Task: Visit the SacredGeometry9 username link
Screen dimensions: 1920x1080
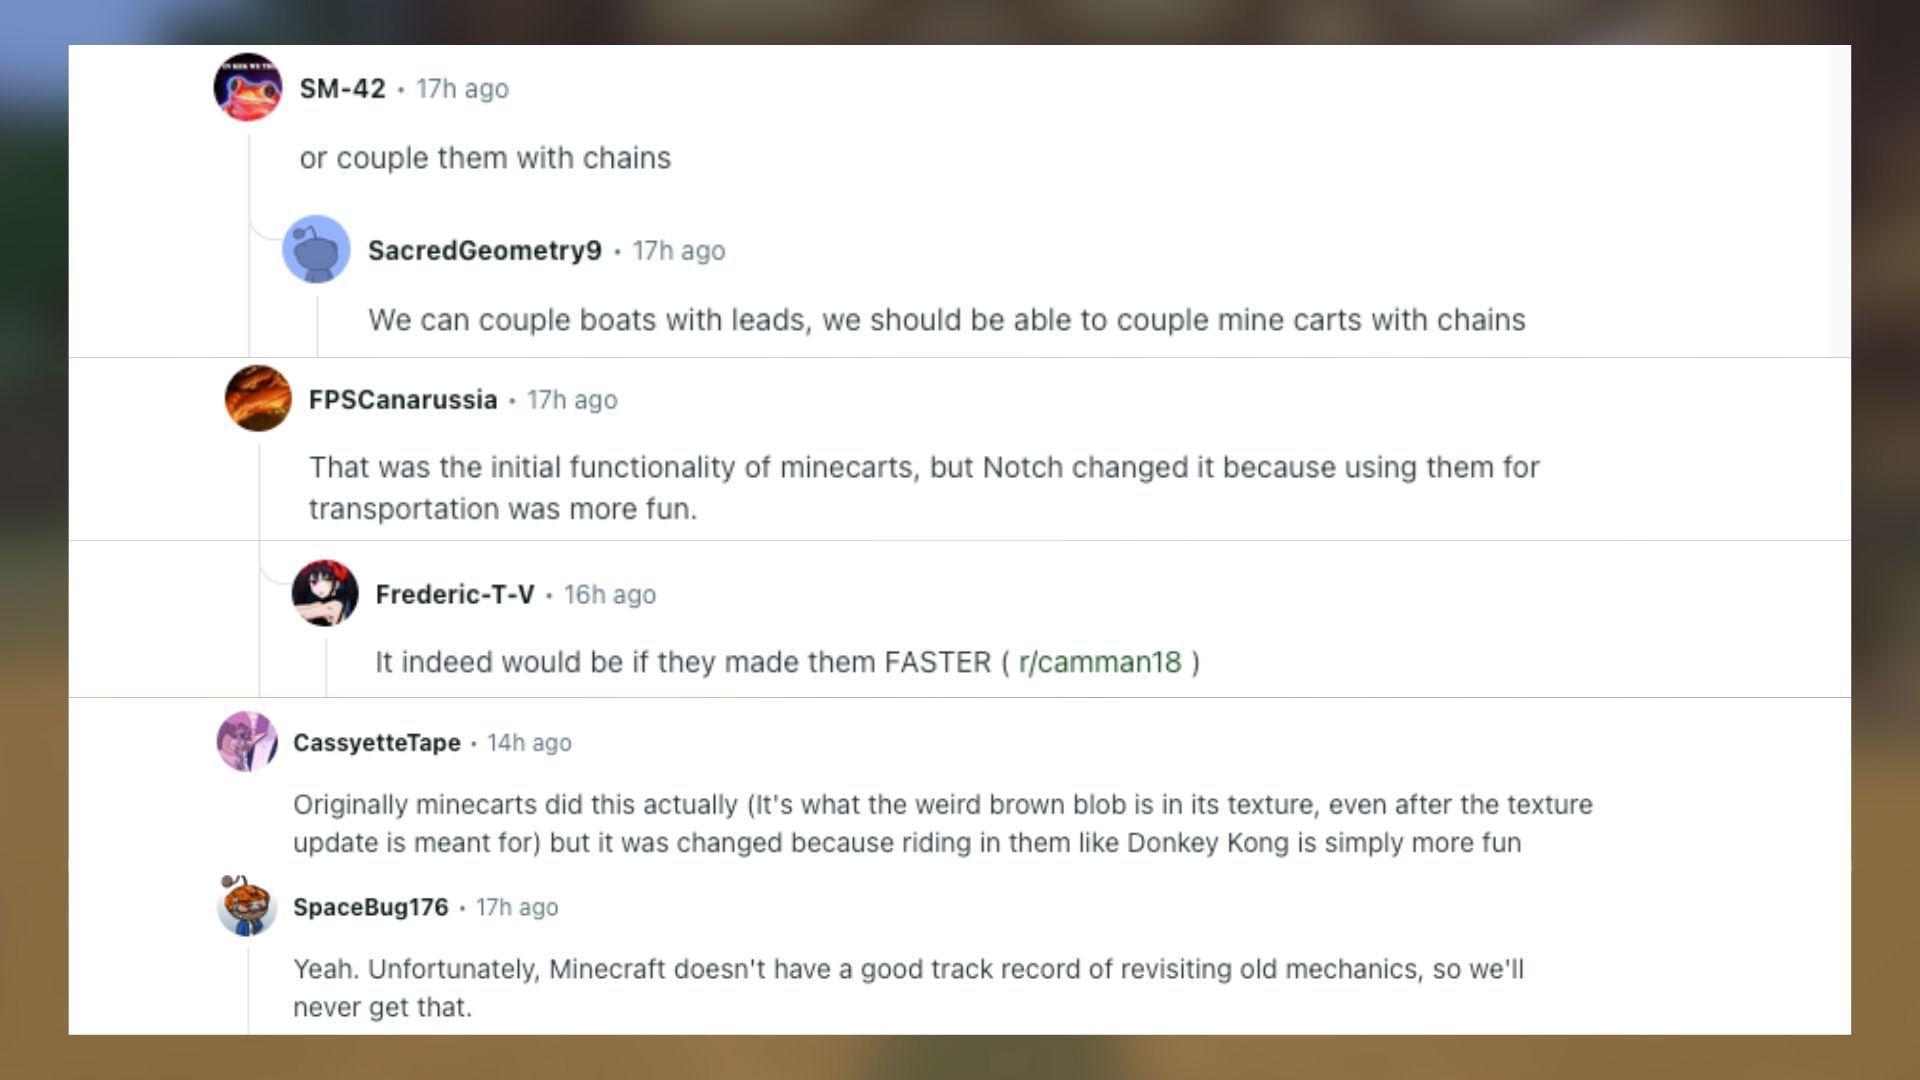Action: coord(484,250)
